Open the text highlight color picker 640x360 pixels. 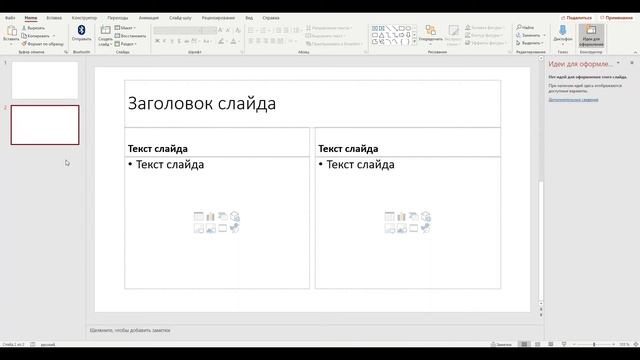221,41
